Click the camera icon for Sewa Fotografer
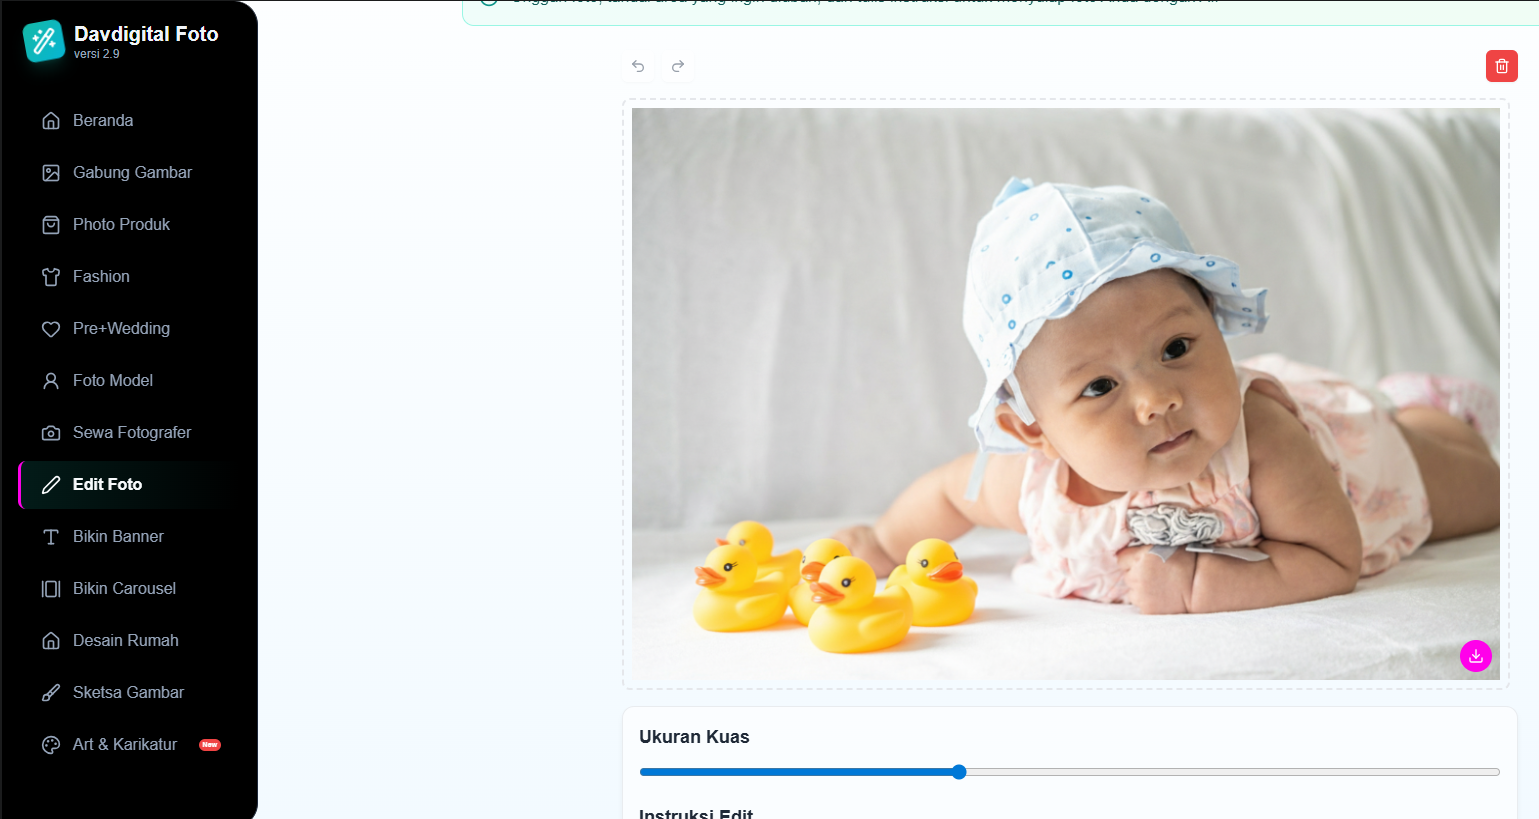This screenshot has height=819, width=1539. tap(51, 433)
